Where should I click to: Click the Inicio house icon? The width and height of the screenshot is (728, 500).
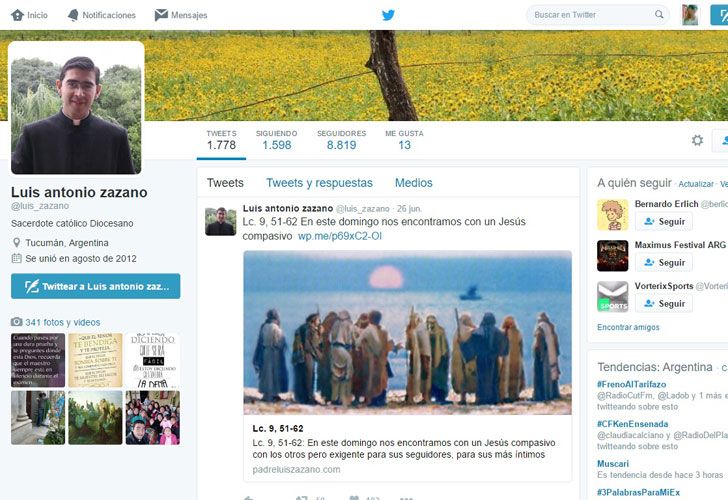tap(17, 15)
